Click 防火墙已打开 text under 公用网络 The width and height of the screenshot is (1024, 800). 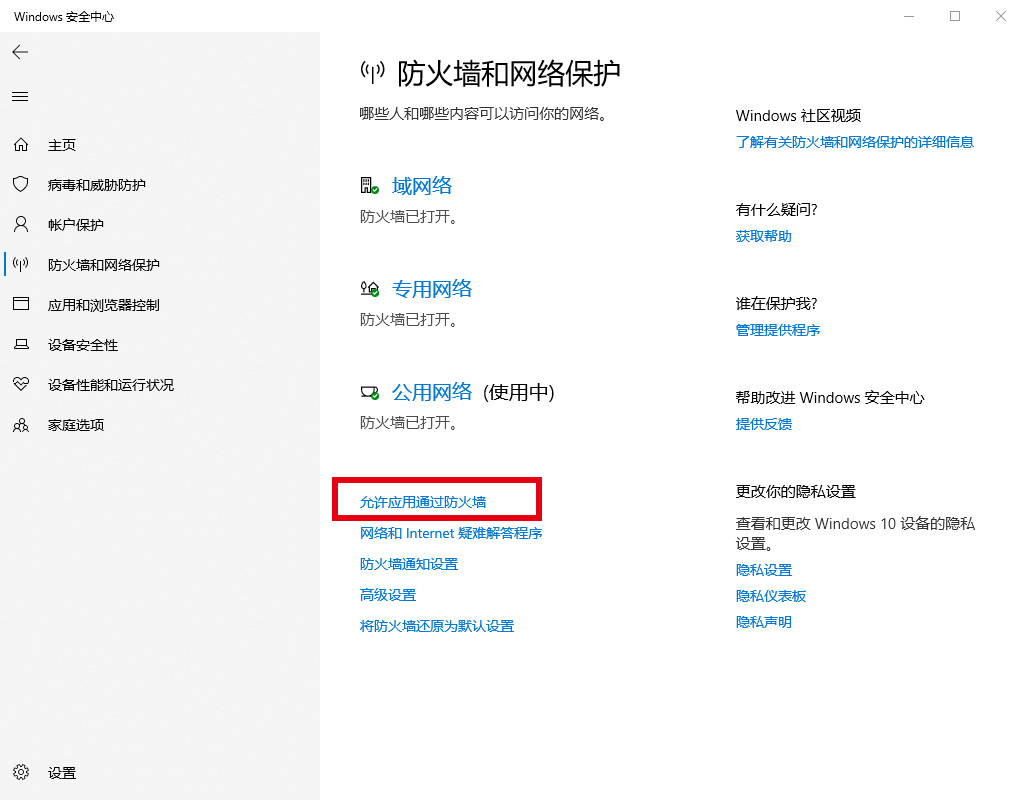(409, 423)
